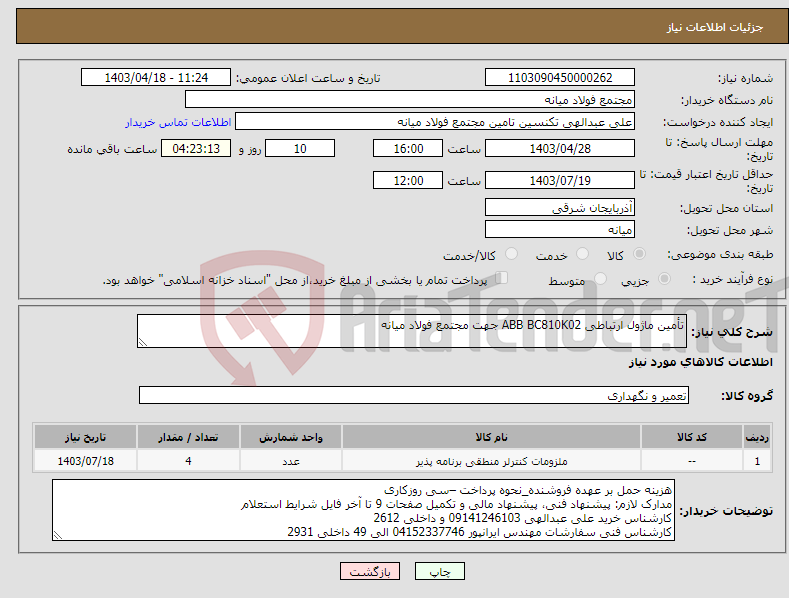Viewport: 789px width, 598px height.
Task: Click the item name ملزومات کنترلر منطقی برنامه پذیر
Action: pyautogui.click(x=491, y=461)
